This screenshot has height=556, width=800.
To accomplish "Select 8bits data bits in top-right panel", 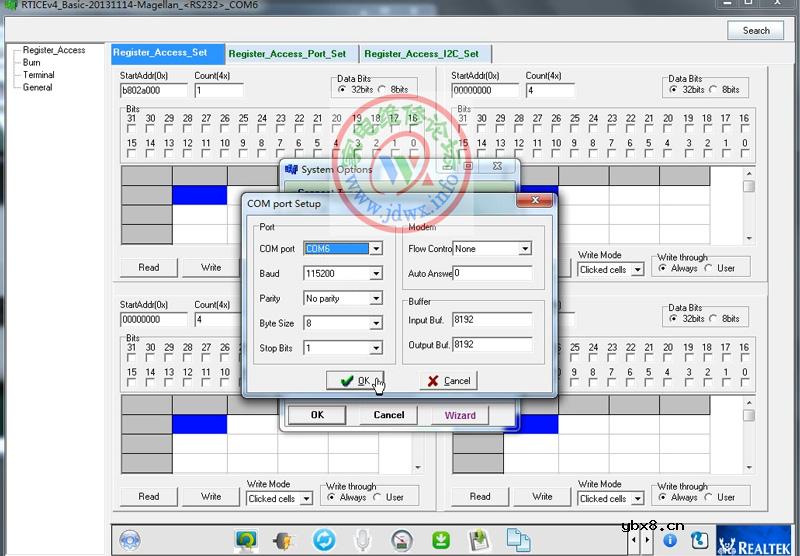I will (x=717, y=90).
